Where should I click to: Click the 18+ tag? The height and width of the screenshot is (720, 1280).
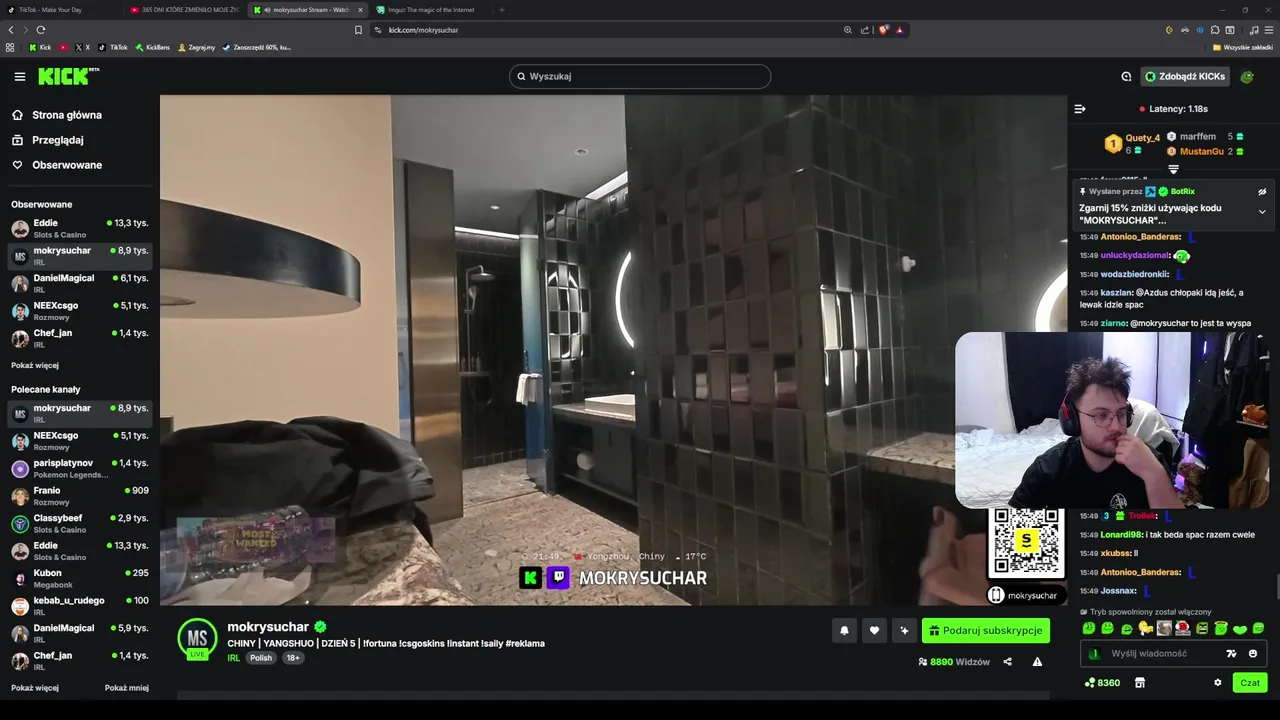click(293, 658)
